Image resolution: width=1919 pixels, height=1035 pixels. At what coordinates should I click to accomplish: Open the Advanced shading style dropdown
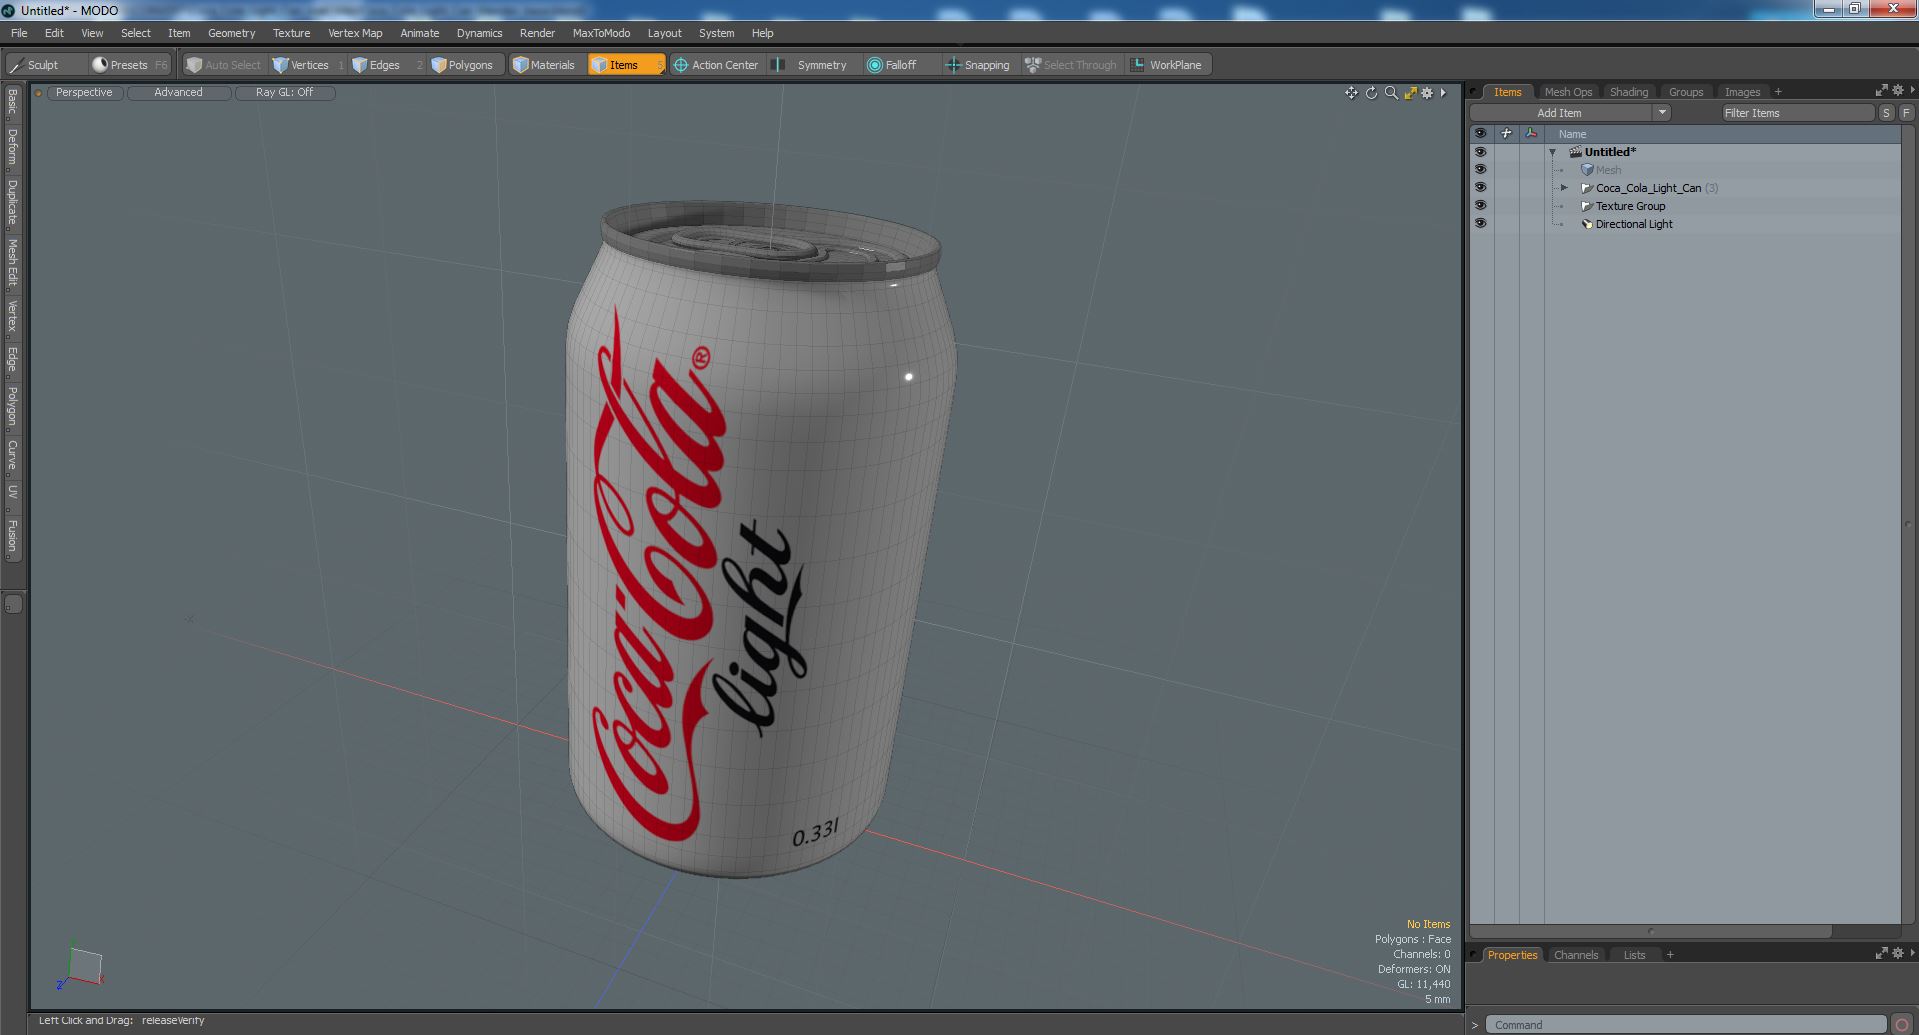(x=178, y=92)
